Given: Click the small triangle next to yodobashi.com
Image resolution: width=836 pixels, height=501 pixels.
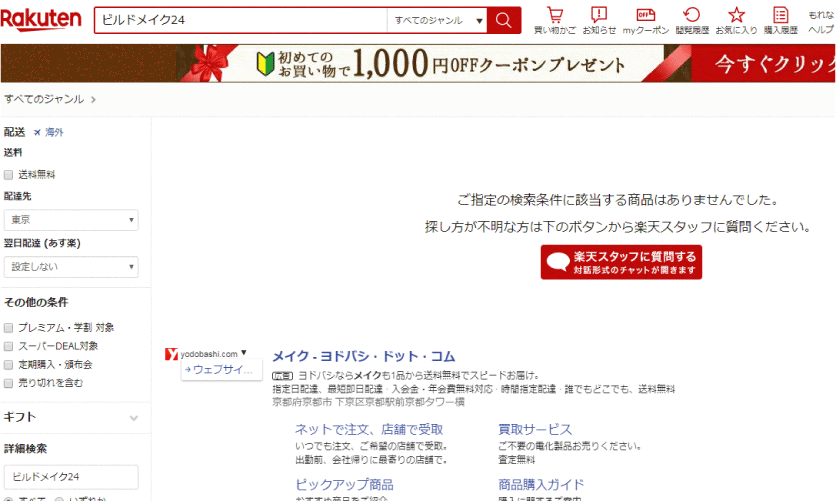Looking at the screenshot, I should 244,353.
